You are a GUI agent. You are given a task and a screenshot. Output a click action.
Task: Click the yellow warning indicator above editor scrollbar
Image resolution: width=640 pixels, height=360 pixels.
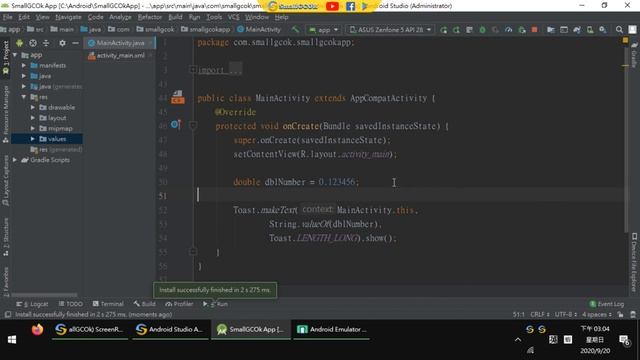tap(625, 40)
